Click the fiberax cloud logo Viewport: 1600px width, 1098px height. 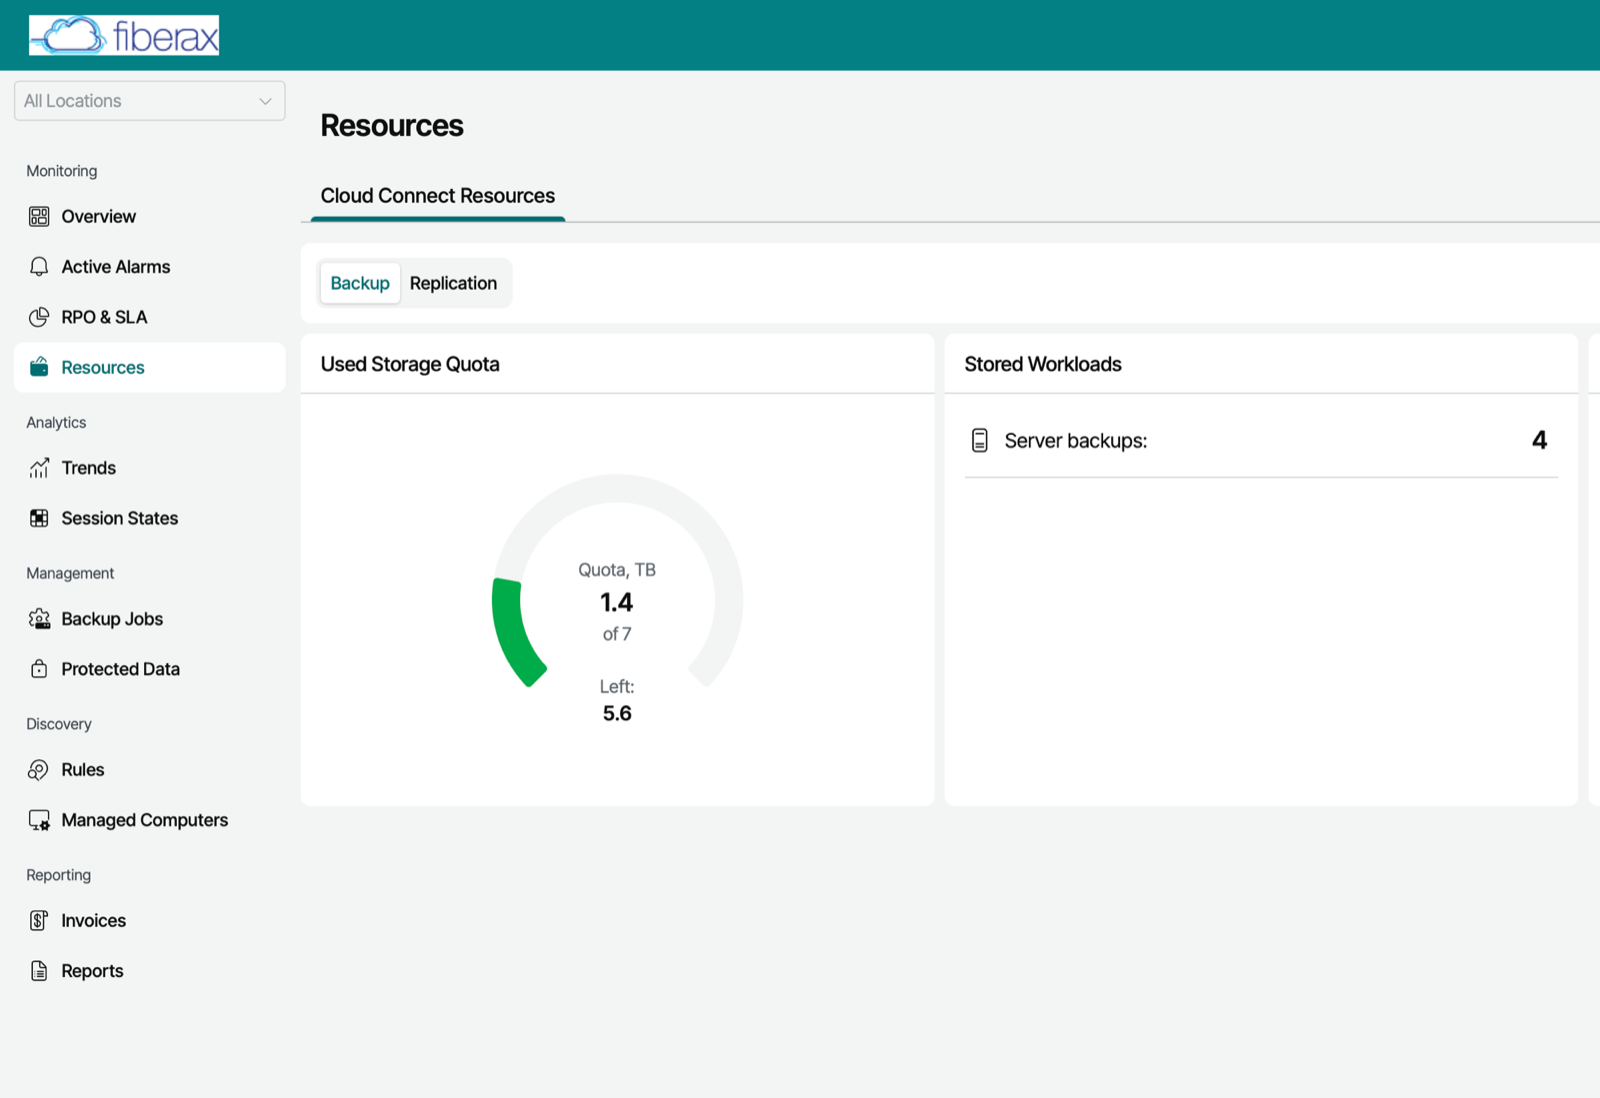[124, 35]
